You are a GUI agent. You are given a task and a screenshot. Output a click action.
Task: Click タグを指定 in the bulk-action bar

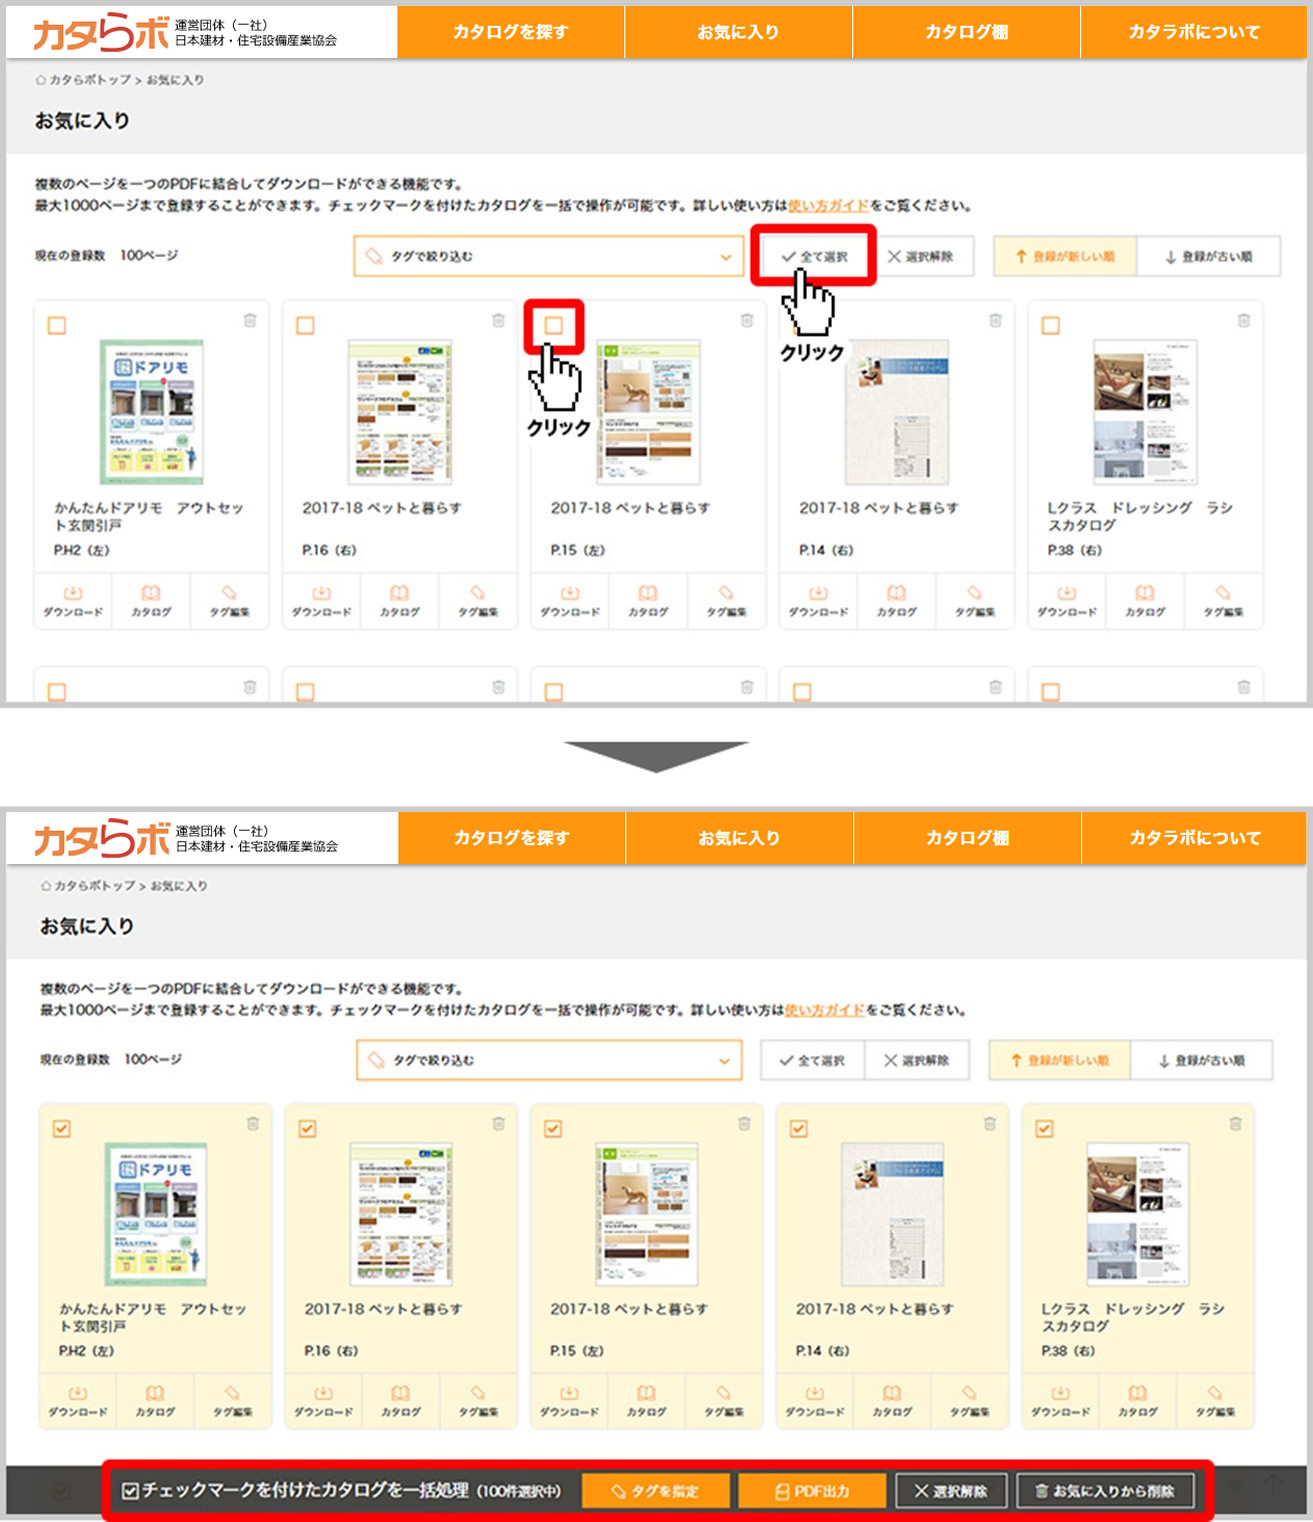[656, 1491]
